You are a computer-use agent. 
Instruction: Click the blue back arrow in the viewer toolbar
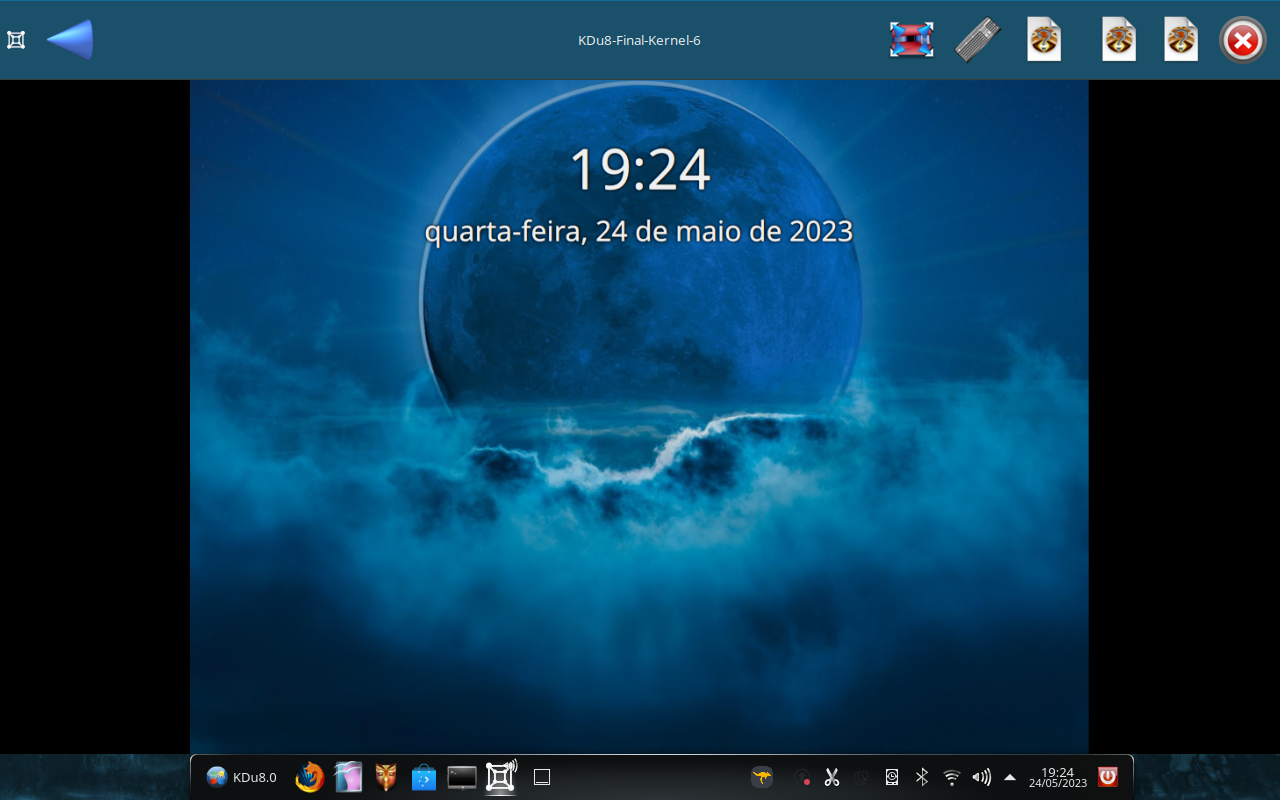70,40
